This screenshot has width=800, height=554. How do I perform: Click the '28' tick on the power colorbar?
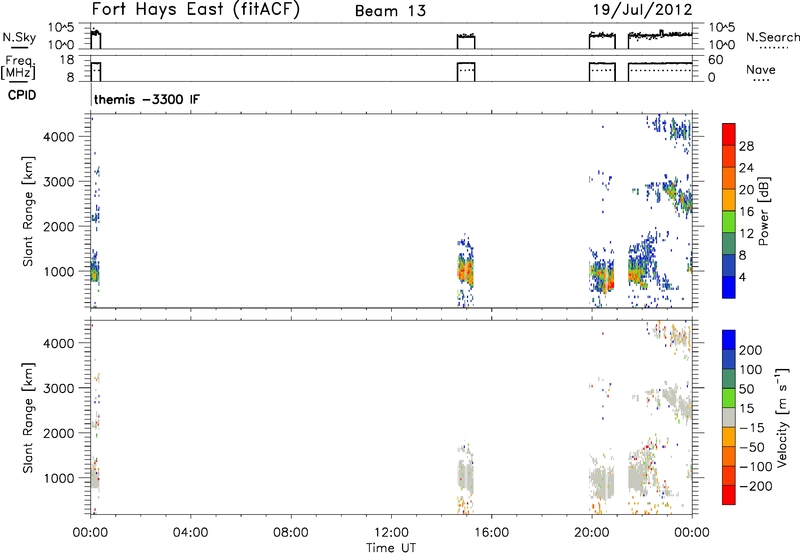click(x=746, y=146)
